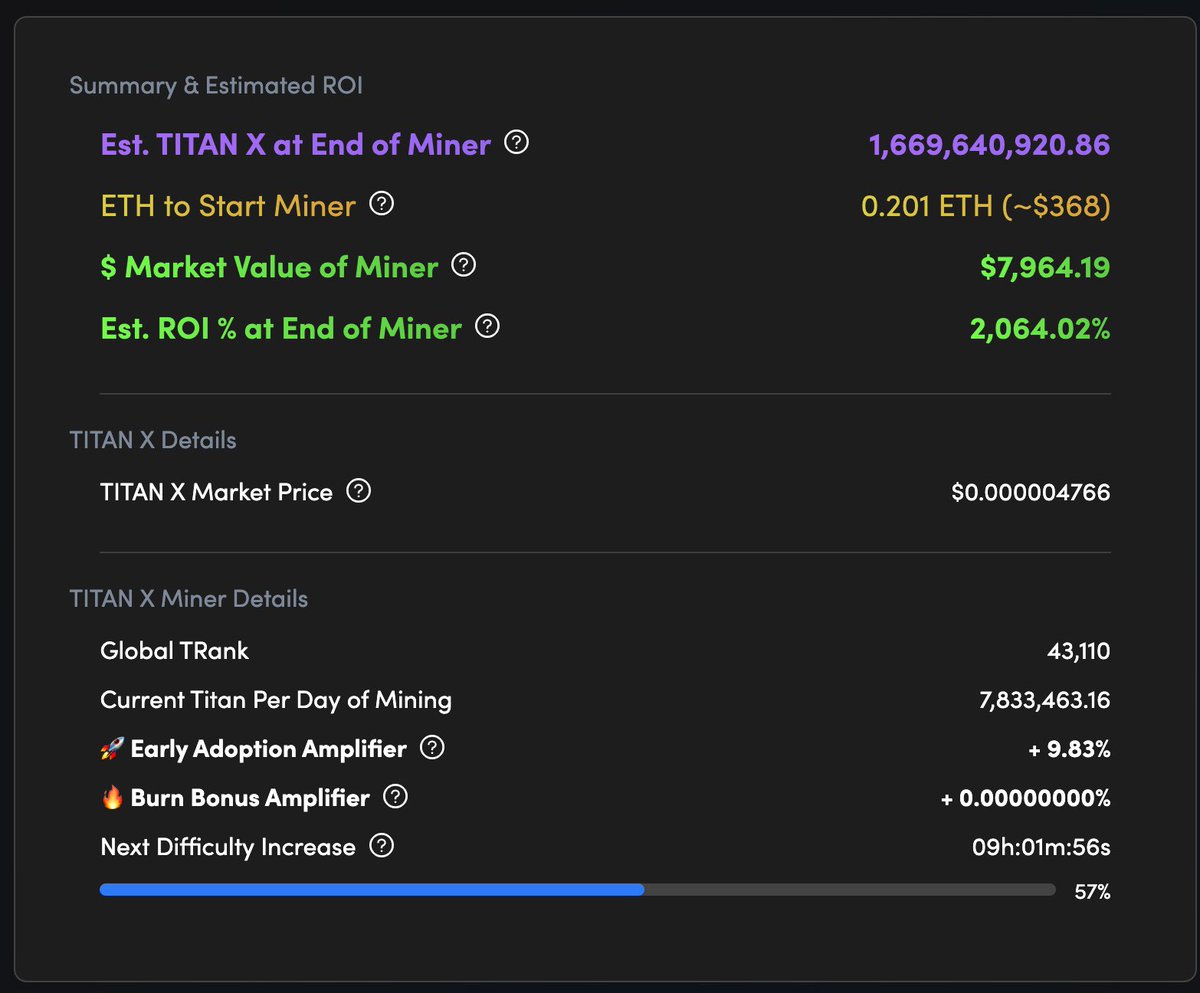Viewport: 1200px width, 993px height.
Task: Click the $ Market Value of Miner label
Action: click(269, 267)
